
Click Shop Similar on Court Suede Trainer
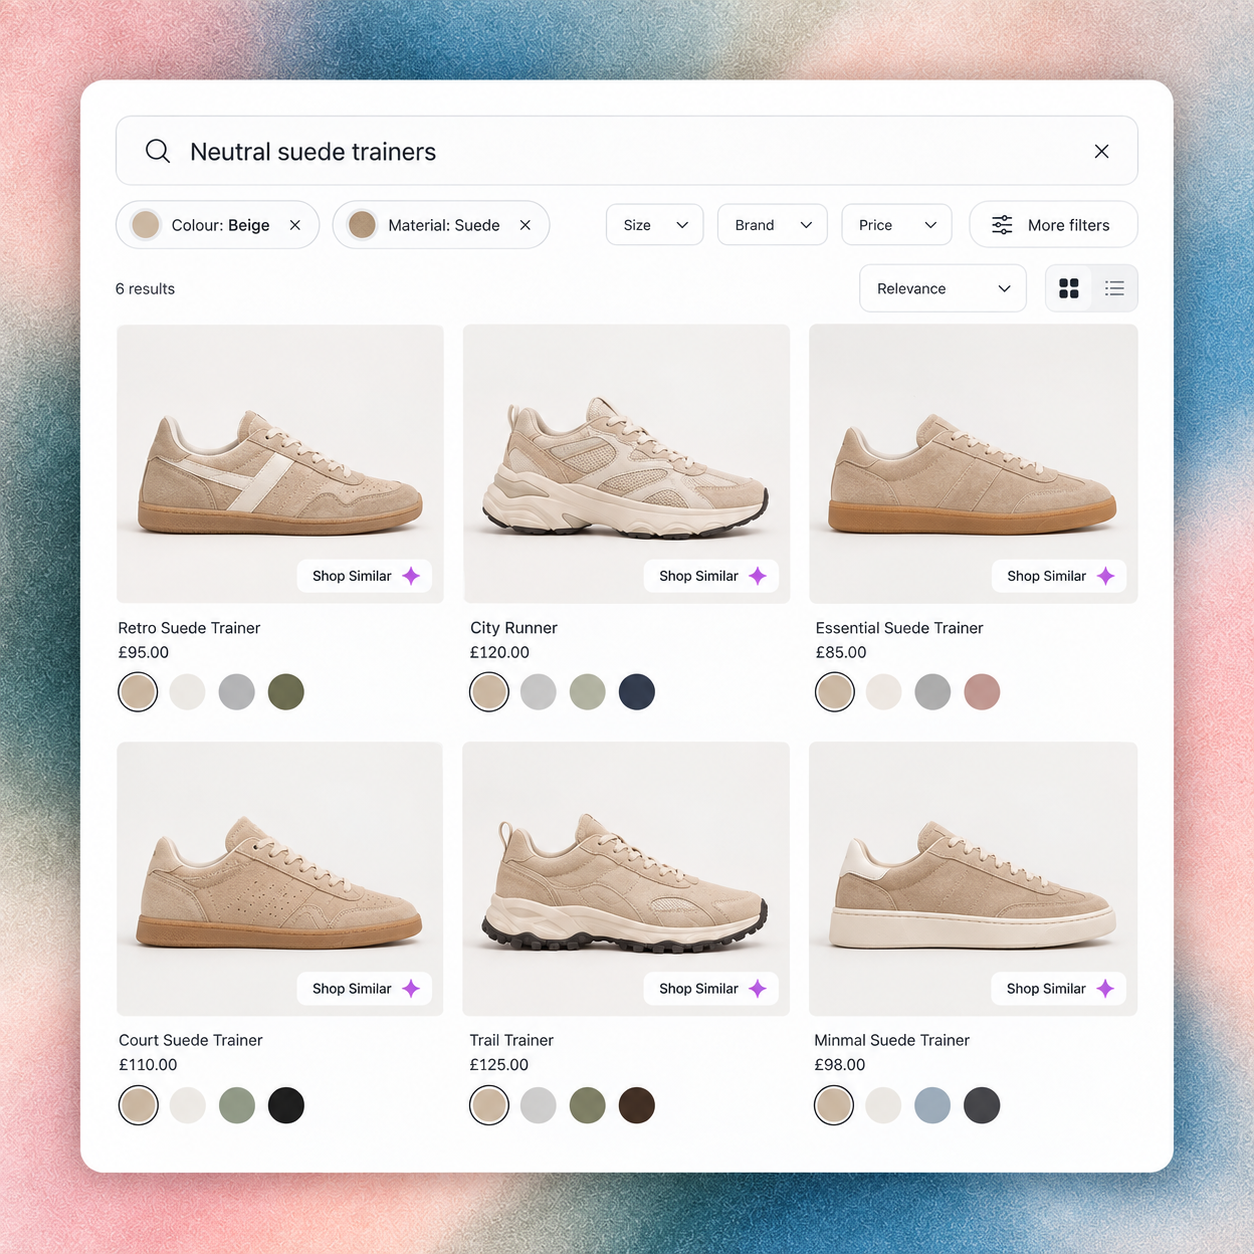click(x=364, y=988)
